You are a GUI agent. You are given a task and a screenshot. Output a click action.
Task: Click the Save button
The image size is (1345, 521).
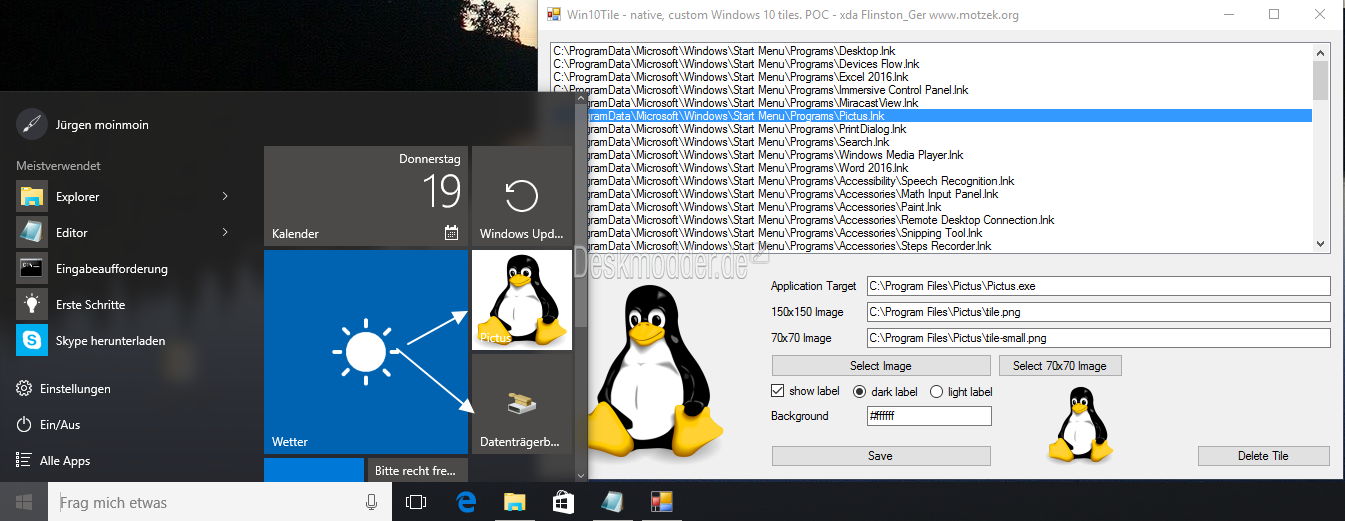tap(881, 456)
